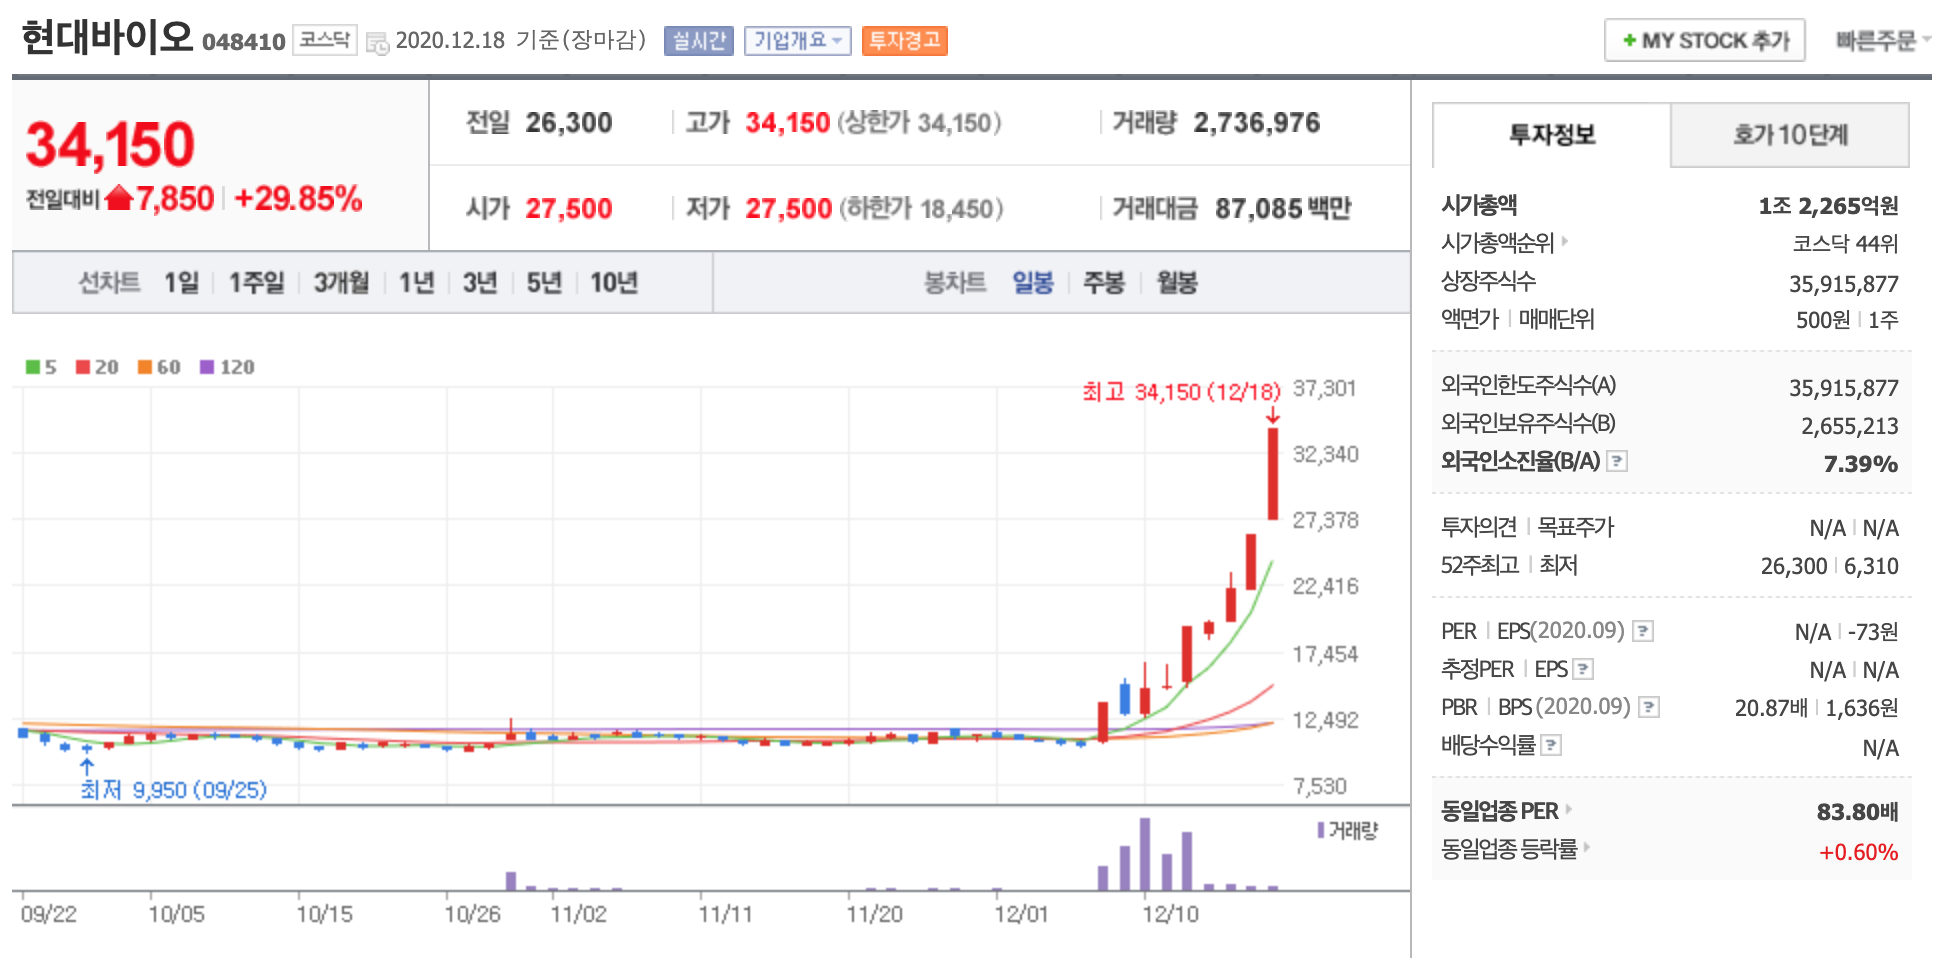
Task: Click 거래량 legend in volume chart
Action: click(x=1348, y=830)
